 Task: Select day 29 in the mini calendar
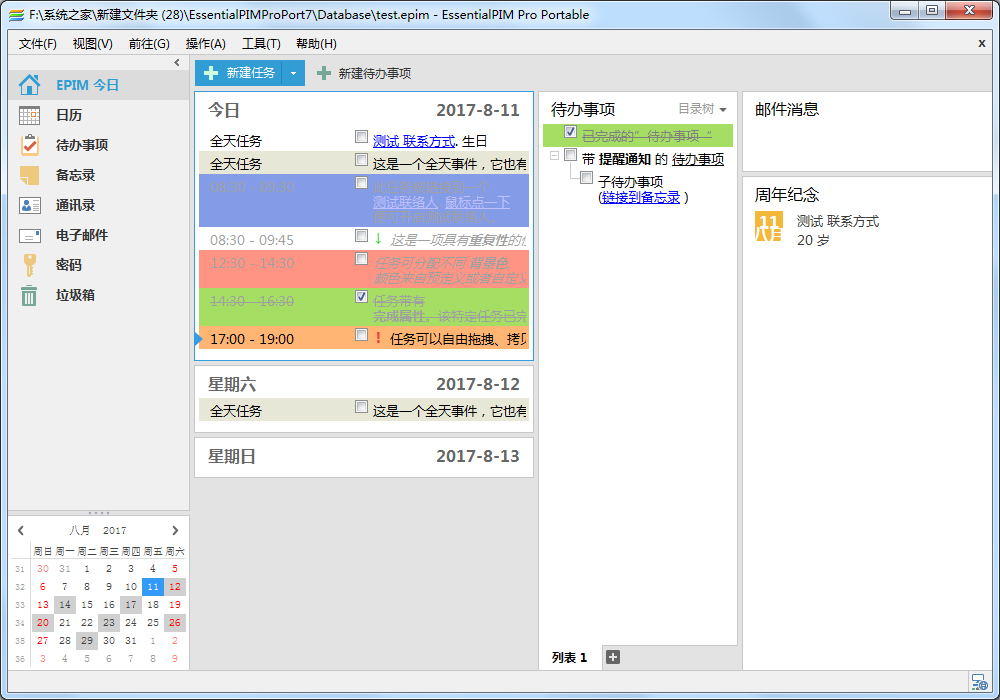tap(87, 640)
